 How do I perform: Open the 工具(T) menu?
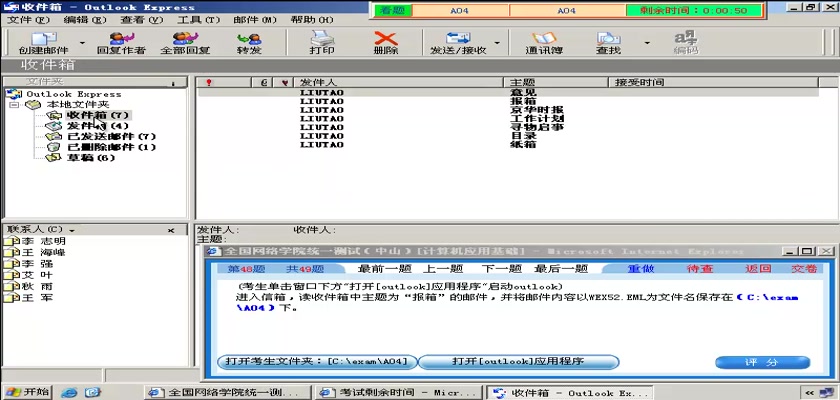(x=199, y=20)
